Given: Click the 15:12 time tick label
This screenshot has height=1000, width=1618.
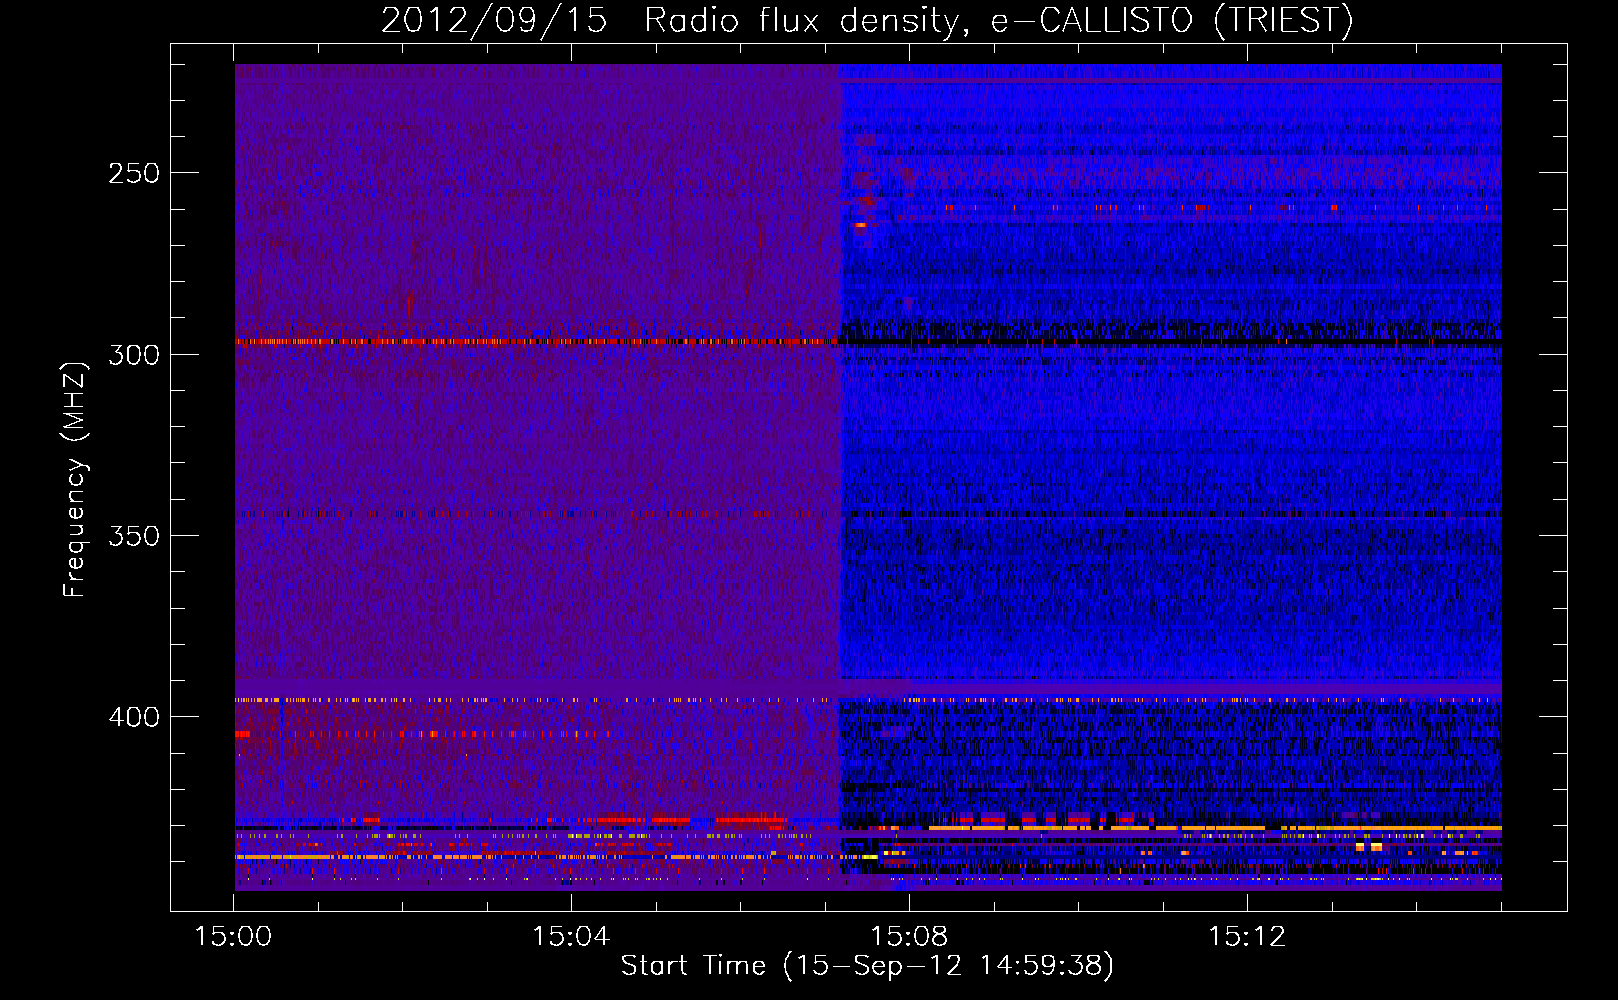Looking at the screenshot, I should point(1247,937).
